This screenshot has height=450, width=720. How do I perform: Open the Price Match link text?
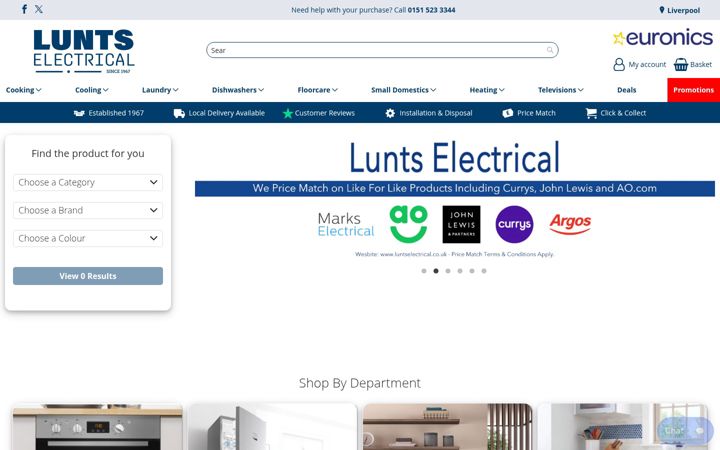[536, 113]
